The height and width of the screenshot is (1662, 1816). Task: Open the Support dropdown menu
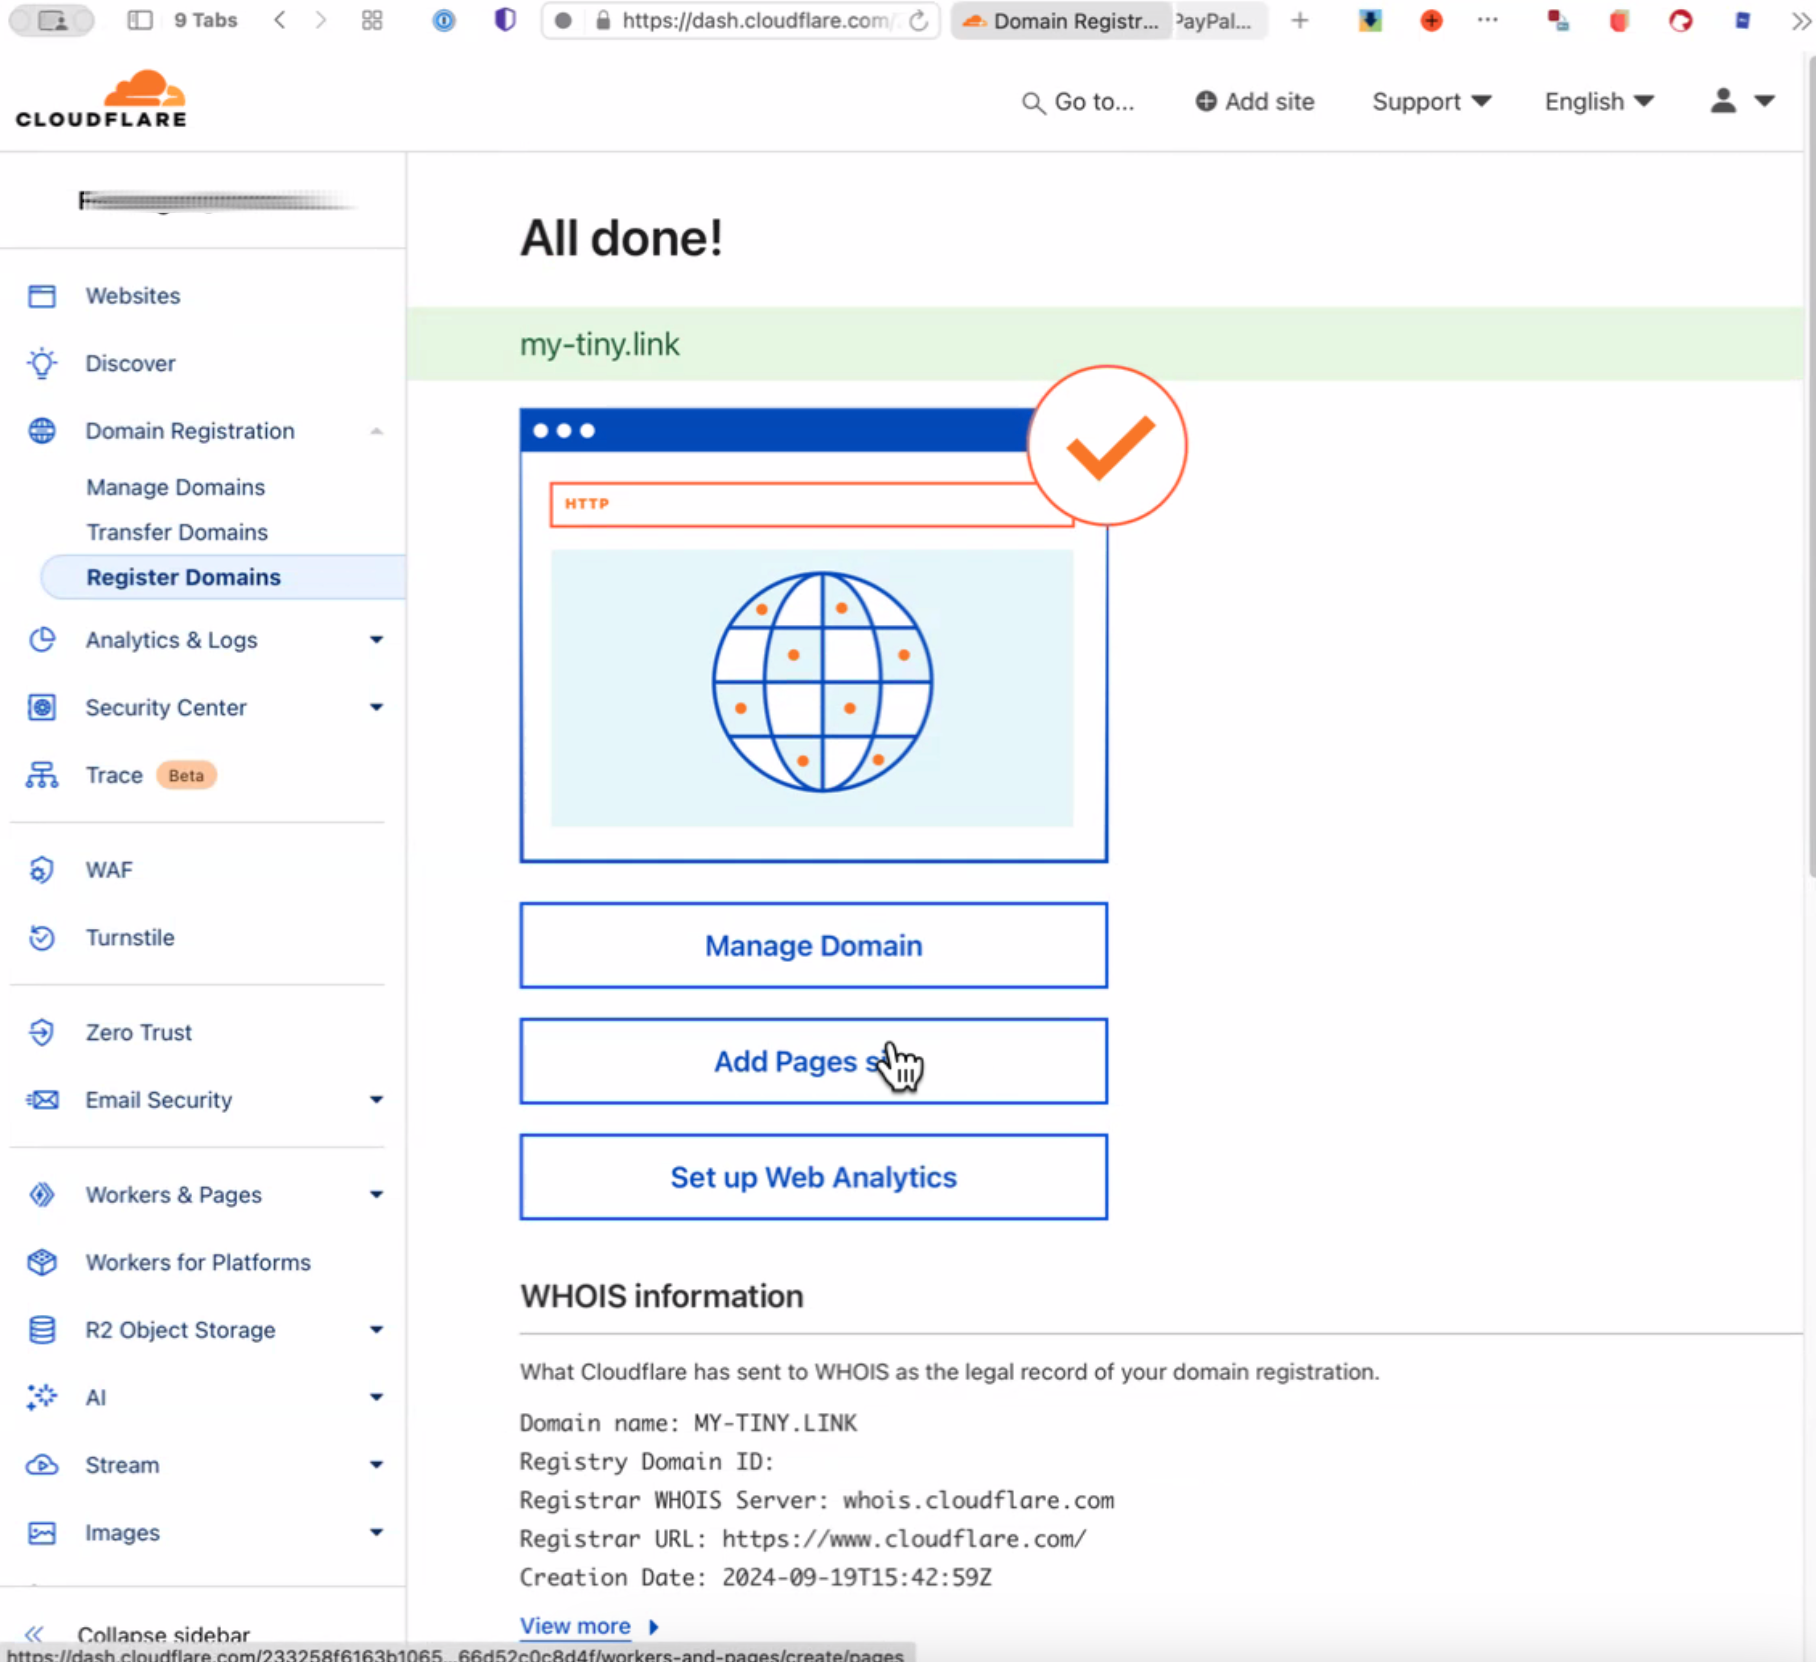click(x=1431, y=101)
